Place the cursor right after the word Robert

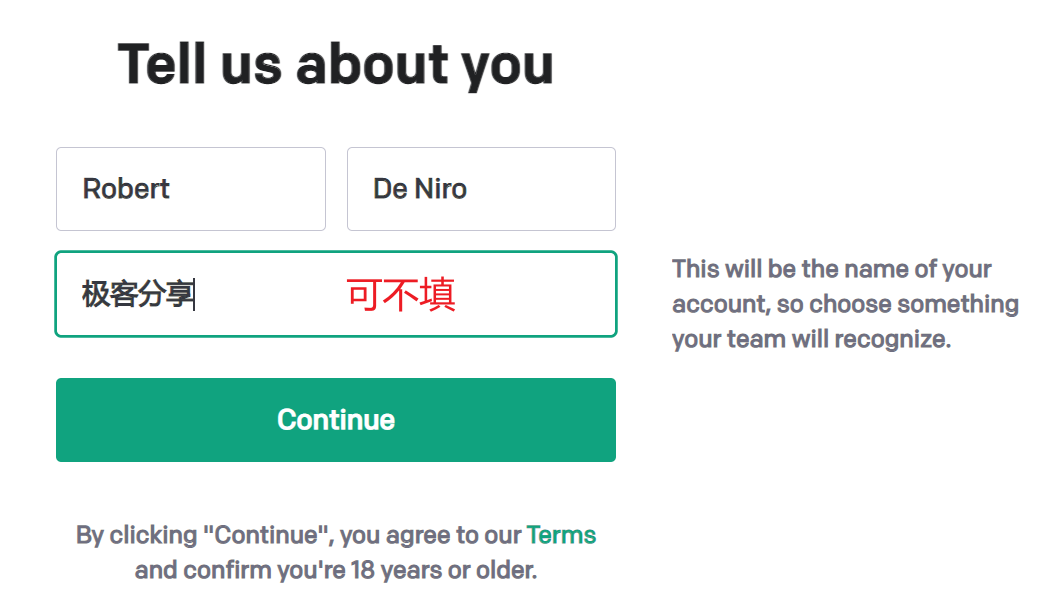pyautogui.click(x=172, y=189)
